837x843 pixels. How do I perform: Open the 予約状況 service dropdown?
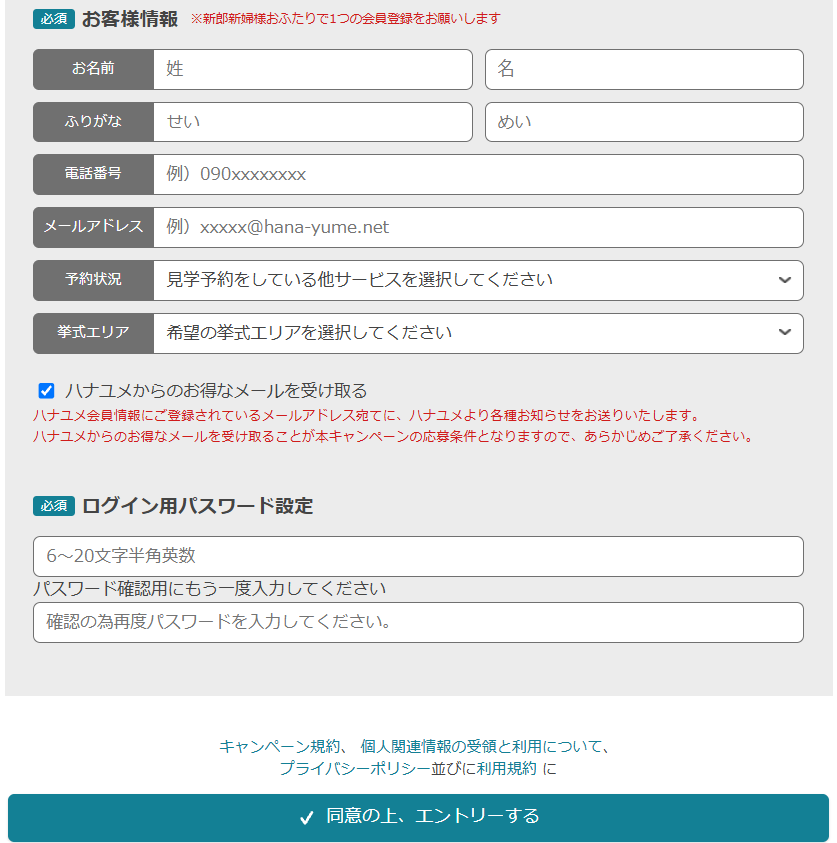coord(478,280)
